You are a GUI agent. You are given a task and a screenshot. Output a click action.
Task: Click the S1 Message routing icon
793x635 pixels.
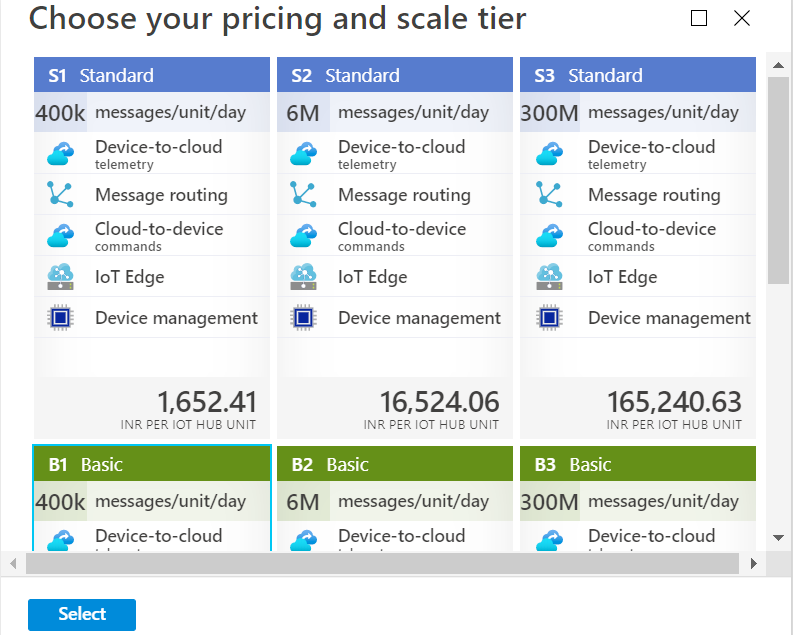tap(60, 195)
